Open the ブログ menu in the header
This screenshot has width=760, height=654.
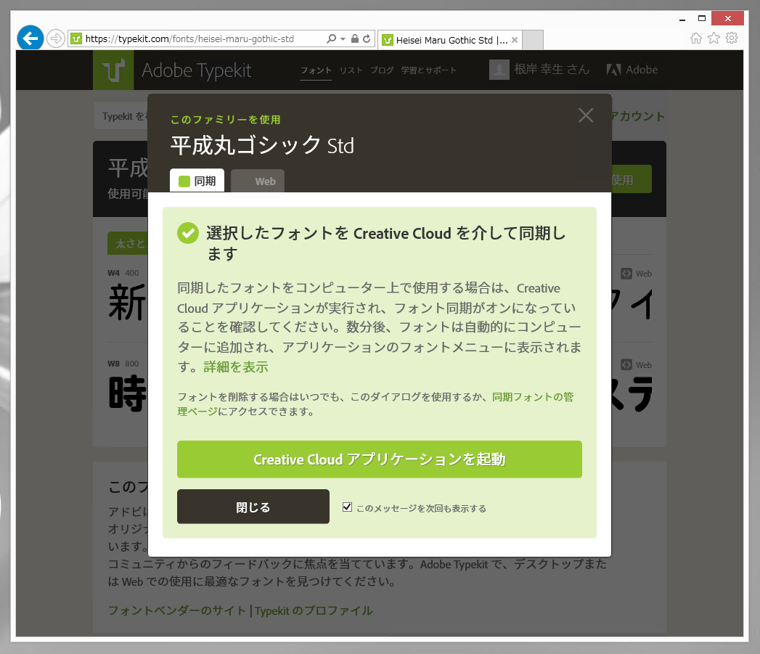pos(382,70)
